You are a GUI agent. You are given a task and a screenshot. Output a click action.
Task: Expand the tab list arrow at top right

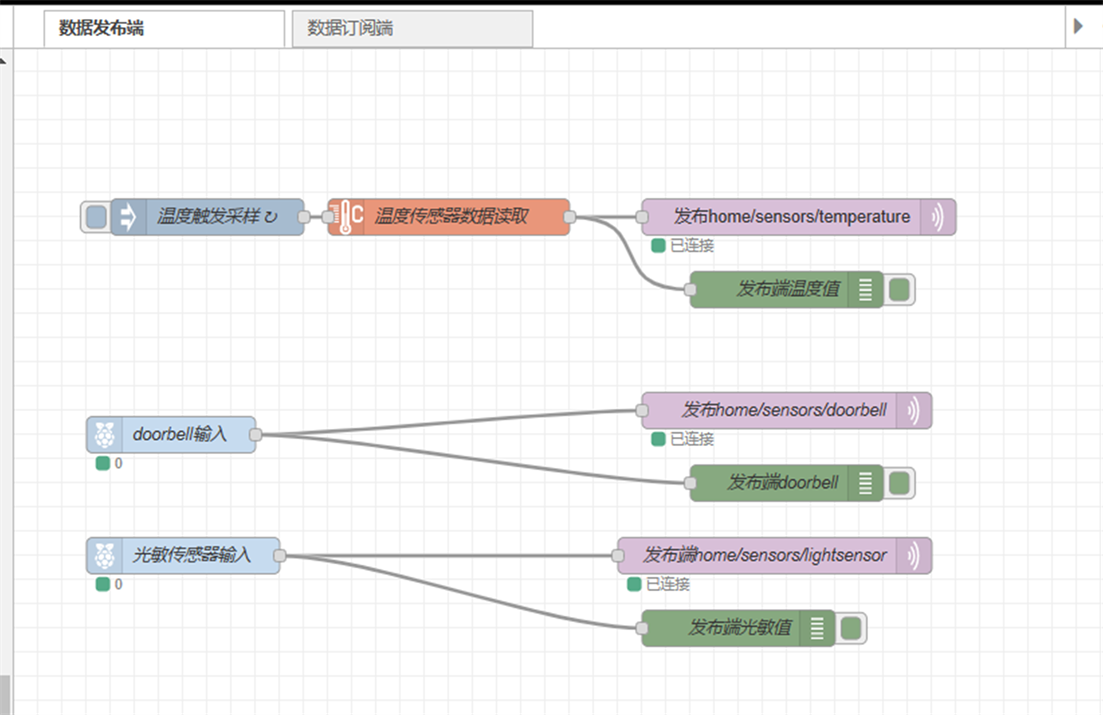[1078, 27]
